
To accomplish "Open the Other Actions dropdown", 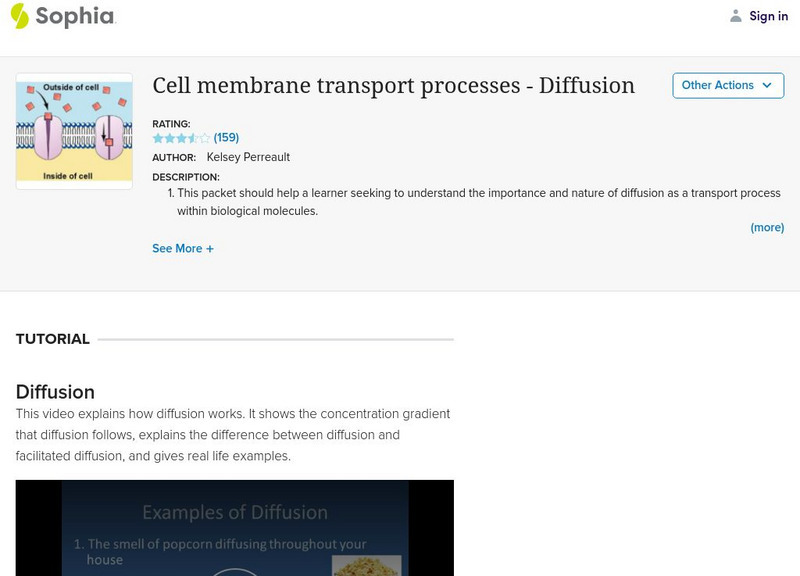I will pyautogui.click(x=729, y=86).
